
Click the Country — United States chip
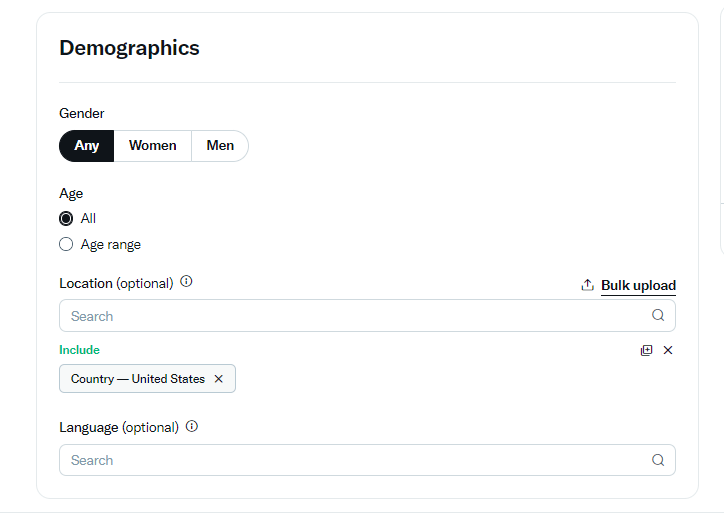[147, 379]
